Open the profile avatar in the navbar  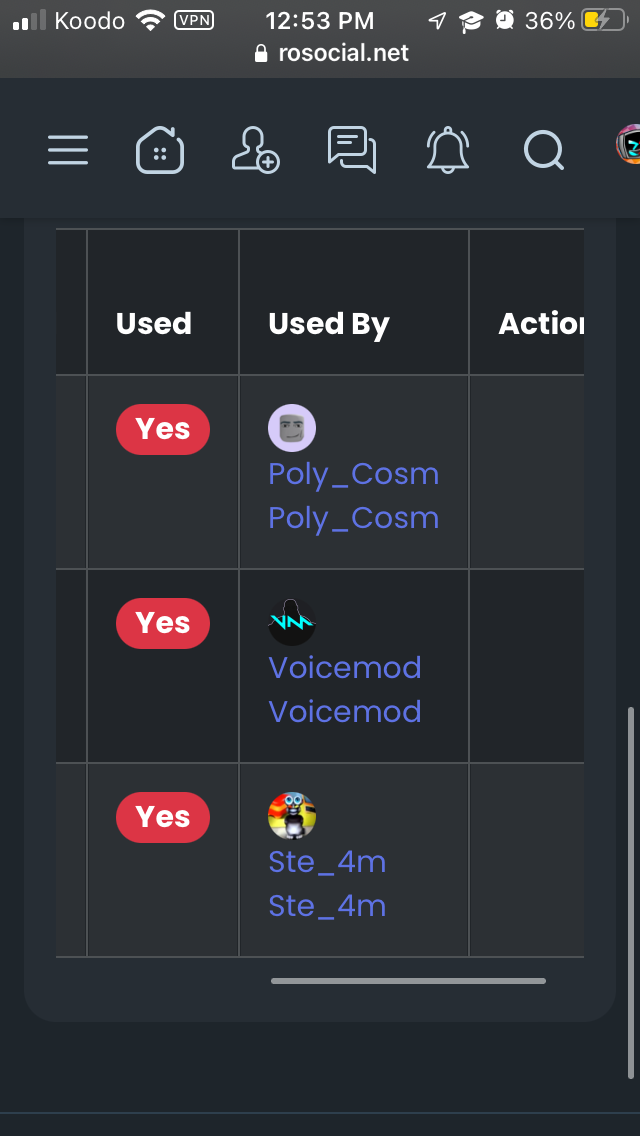(x=630, y=146)
